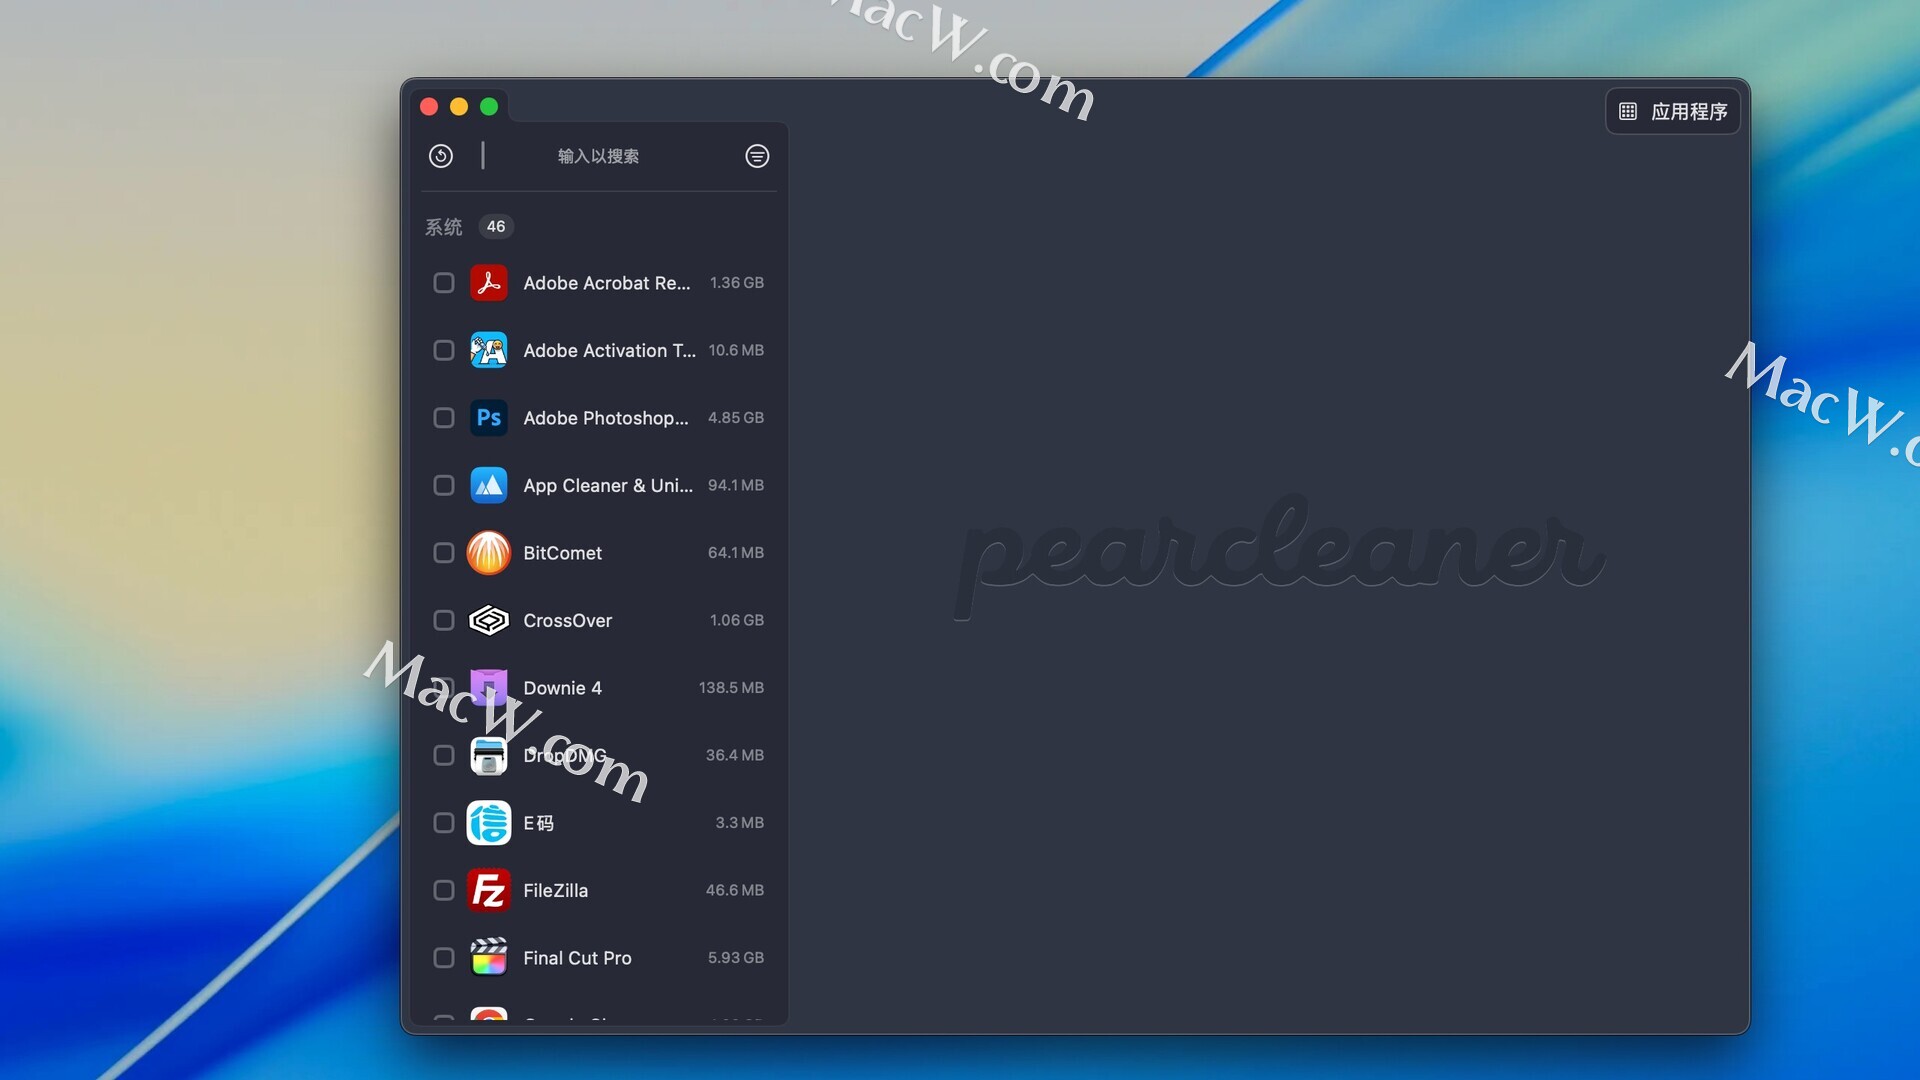Check the App Cleaner & Uninstaller checkbox
This screenshot has height=1080, width=1920.
(444, 485)
